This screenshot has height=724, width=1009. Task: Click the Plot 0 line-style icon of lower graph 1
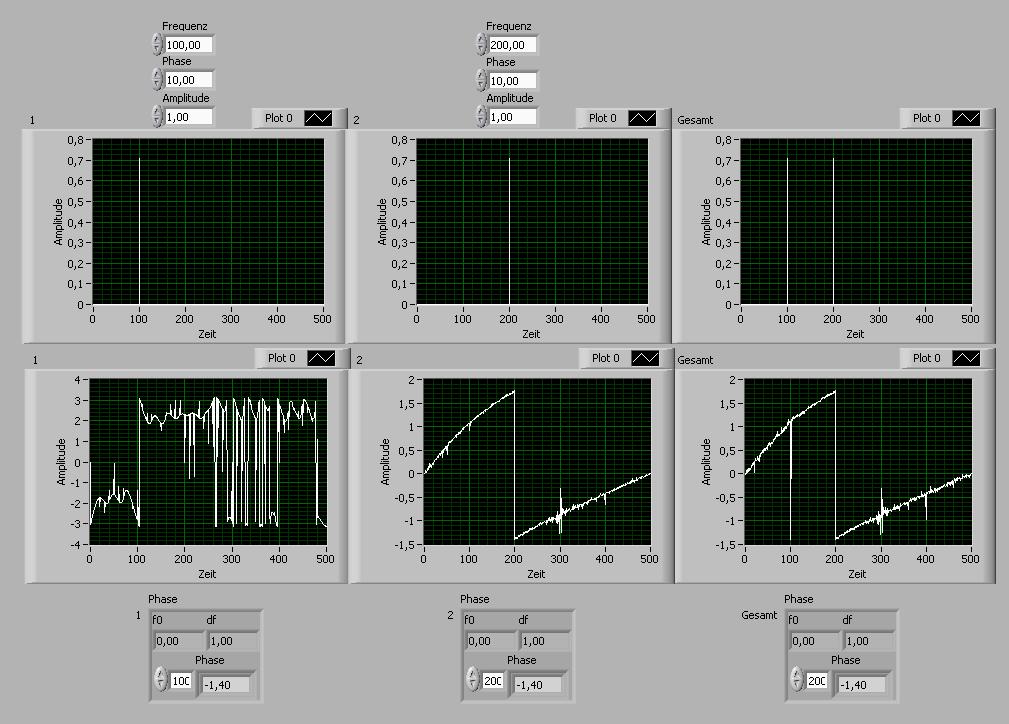pyautogui.click(x=321, y=358)
